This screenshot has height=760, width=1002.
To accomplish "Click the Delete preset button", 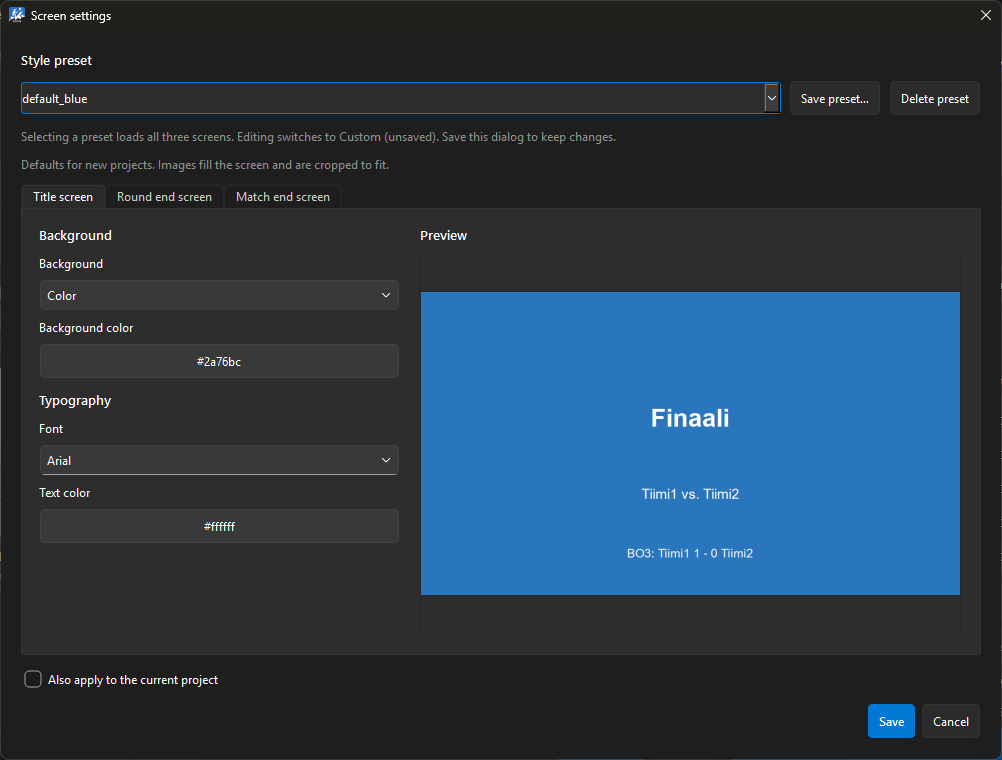I will pos(934,98).
